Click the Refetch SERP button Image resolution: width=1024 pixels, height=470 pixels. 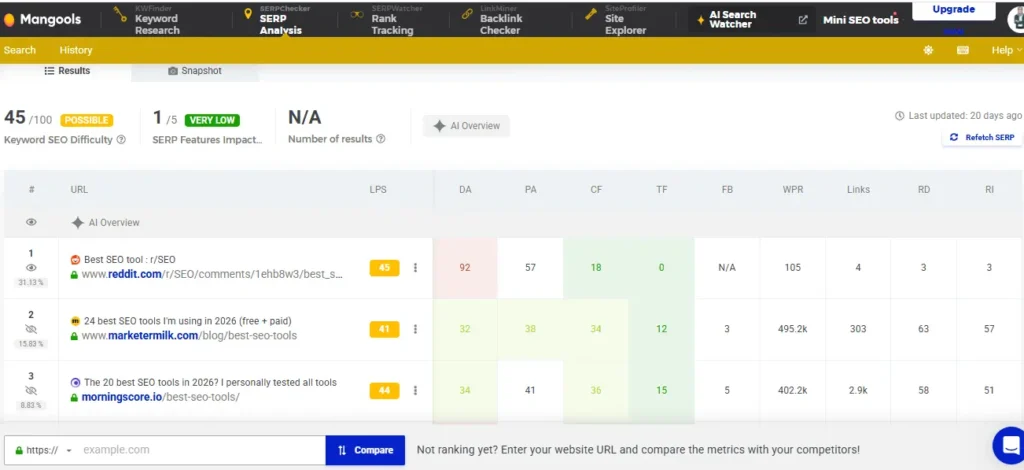[x=983, y=137]
